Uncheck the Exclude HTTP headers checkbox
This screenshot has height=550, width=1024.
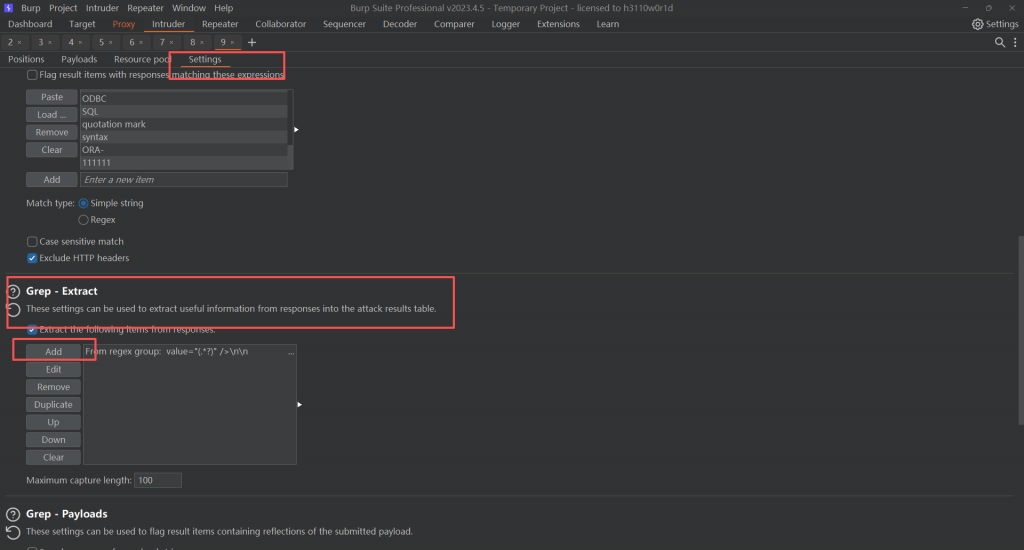[32, 259]
